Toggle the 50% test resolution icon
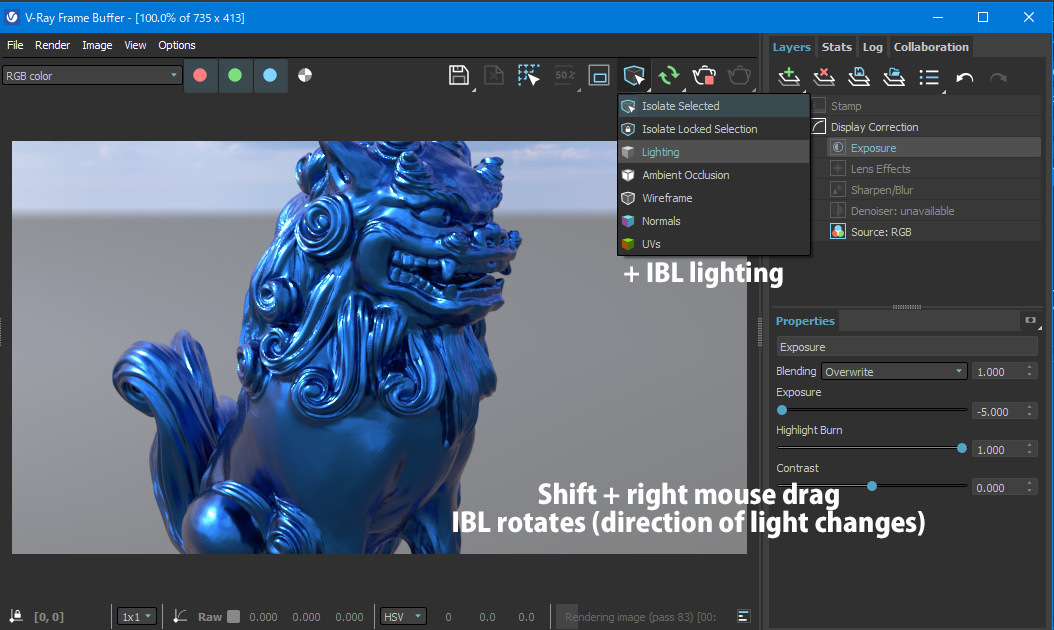 pyautogui.click(x=565, y=75)
